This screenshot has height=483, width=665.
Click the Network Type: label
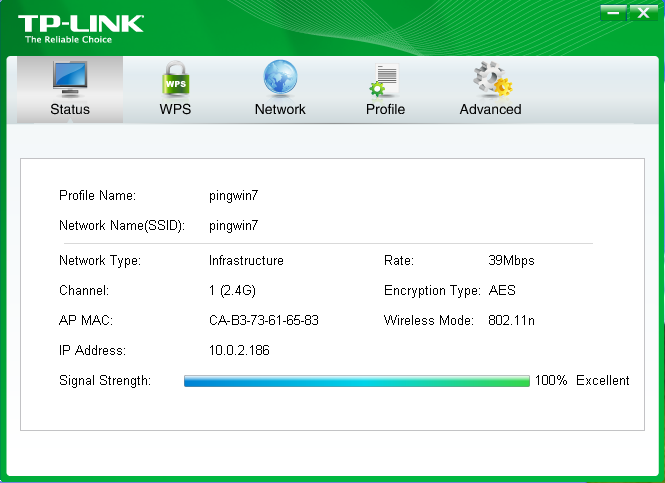tap(100, 261)
